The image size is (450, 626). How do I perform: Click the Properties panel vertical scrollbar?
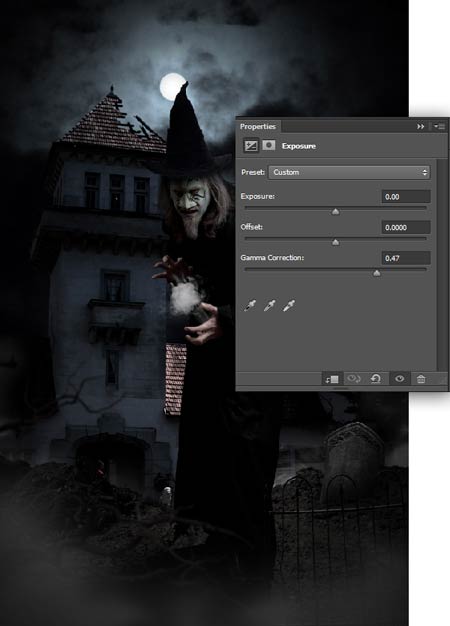[441, 265]
